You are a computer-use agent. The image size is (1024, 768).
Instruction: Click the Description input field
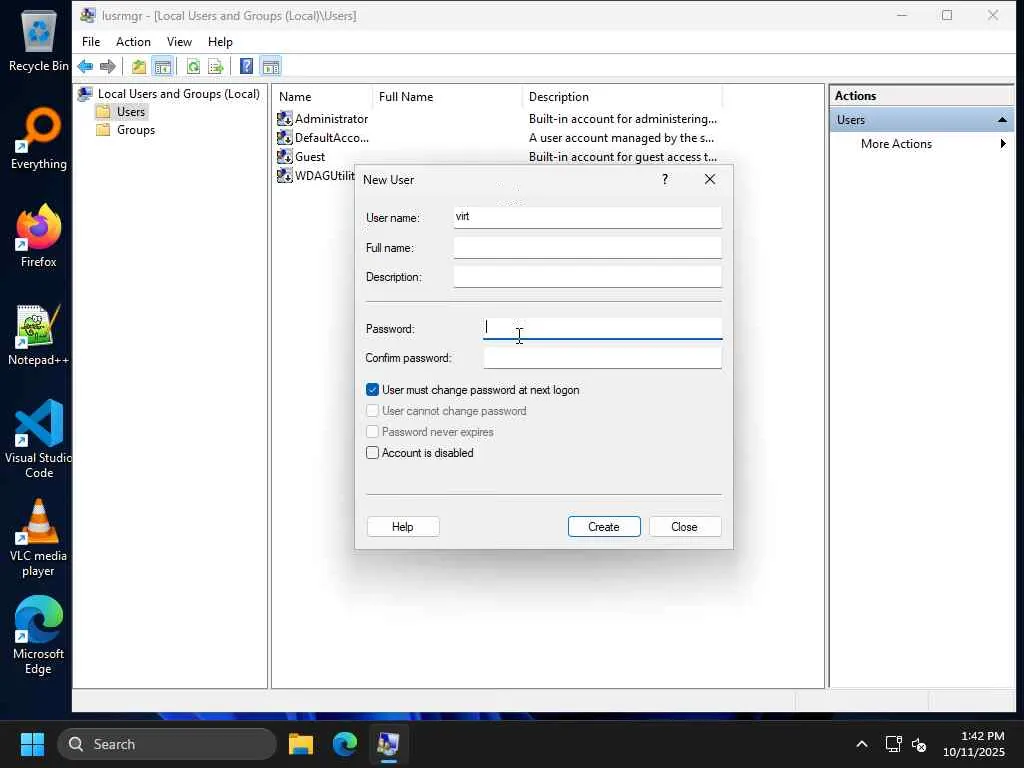point(588,276)
